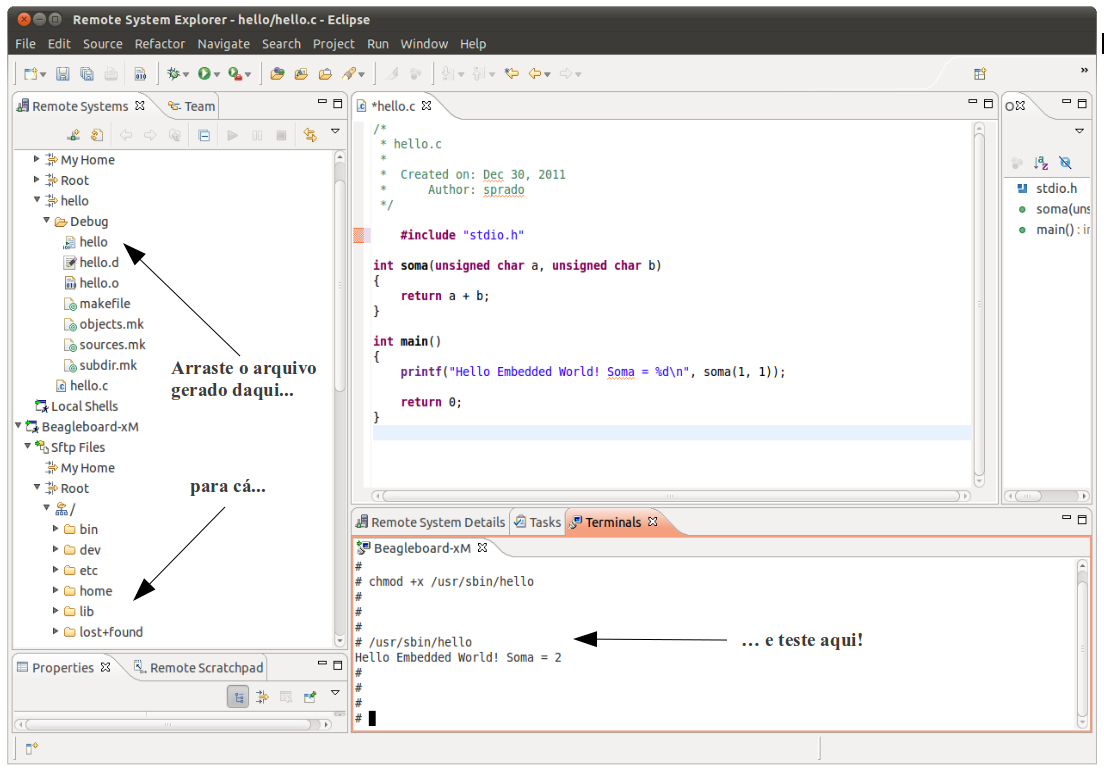
Task: Click the editor's vertical scrollbar
Action: [x=979, y=304]
